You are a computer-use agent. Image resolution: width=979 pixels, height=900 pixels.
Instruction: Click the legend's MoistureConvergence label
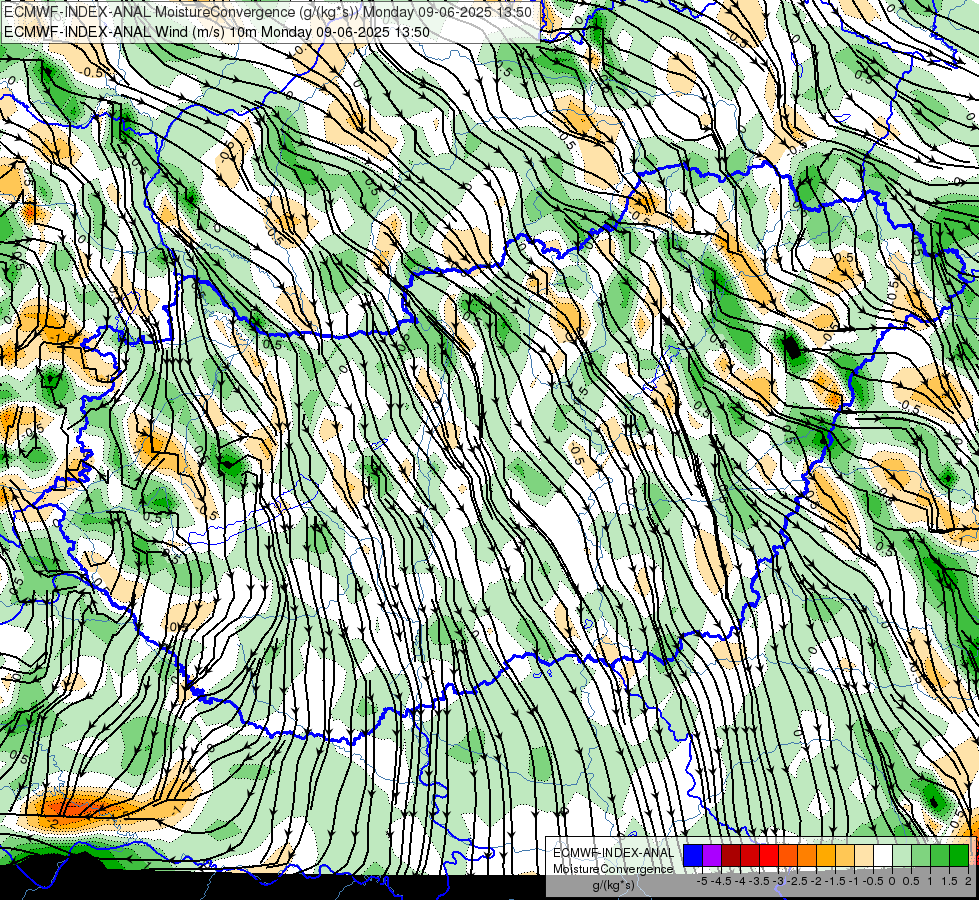point(613,869)
